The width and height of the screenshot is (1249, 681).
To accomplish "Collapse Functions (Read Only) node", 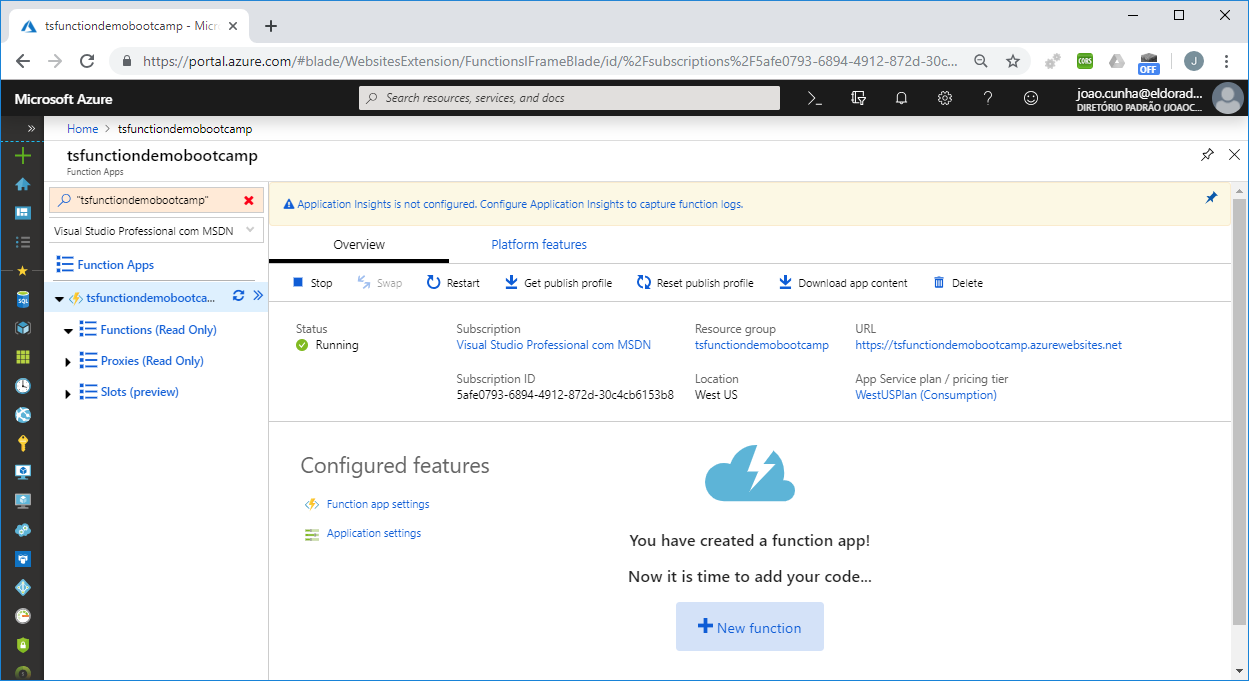I will (x=69, y=330).
